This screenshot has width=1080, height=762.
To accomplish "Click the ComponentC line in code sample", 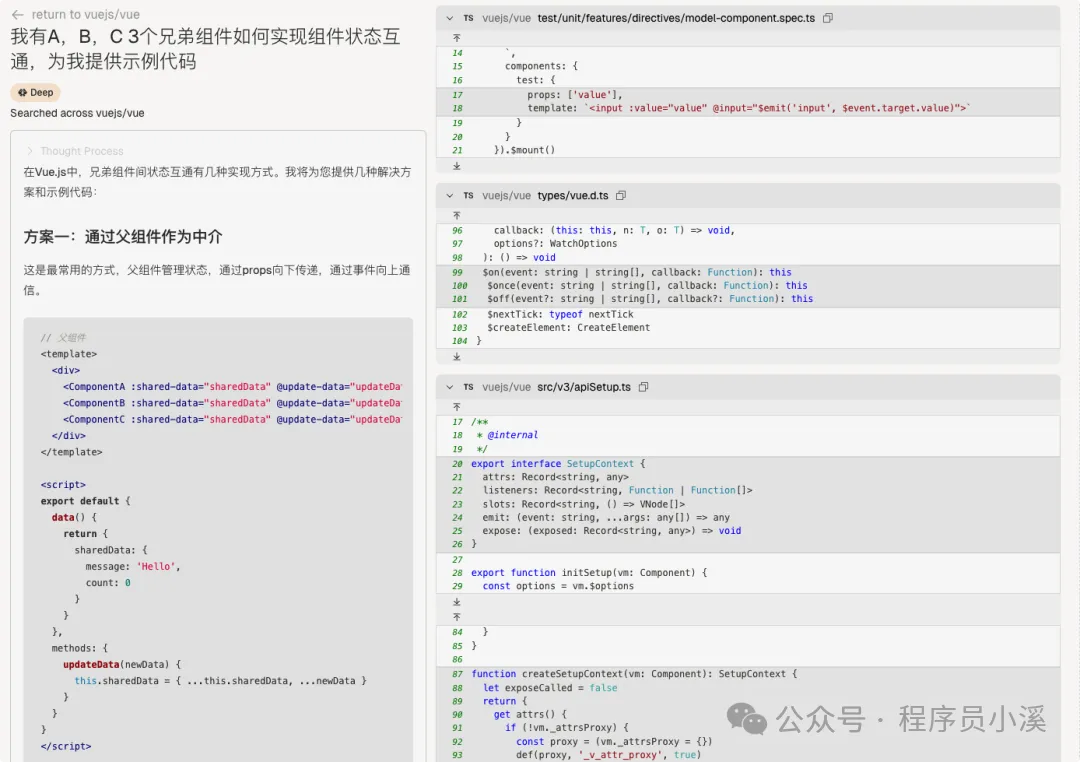I will tap(232, 419).
